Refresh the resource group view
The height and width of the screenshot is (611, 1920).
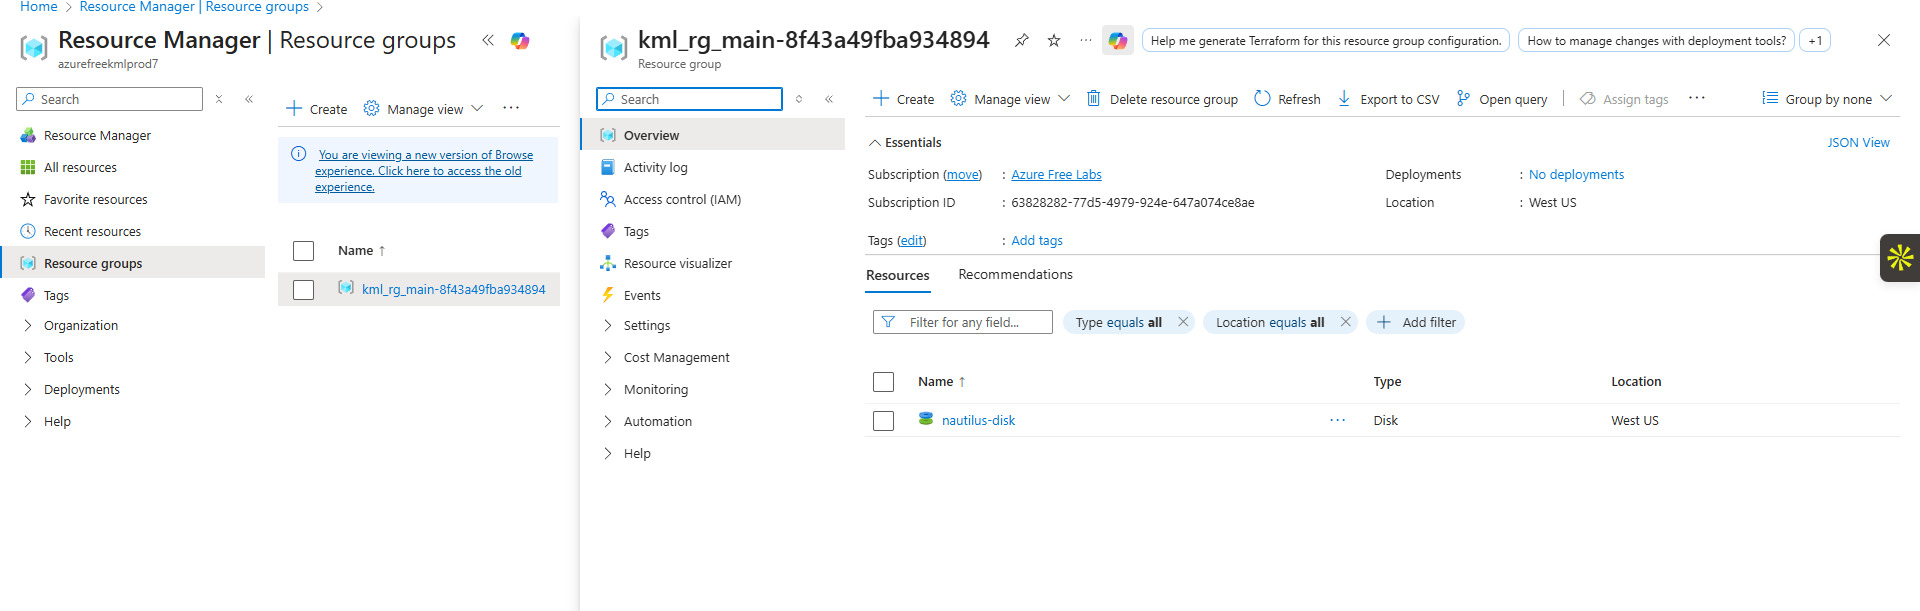click(x=1287, y=99)
